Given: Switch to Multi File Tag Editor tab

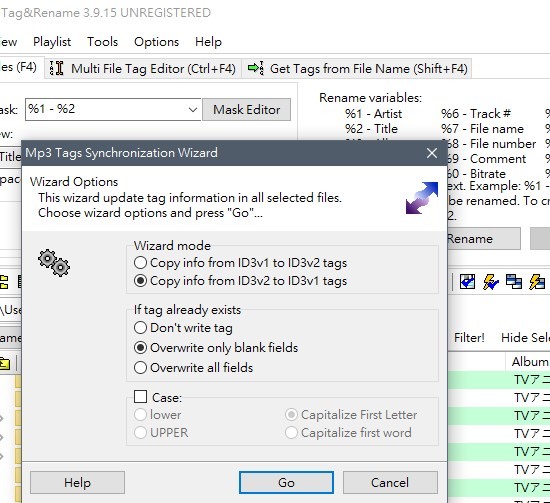Looking at the screenshot, I should [x=143, y=68].
